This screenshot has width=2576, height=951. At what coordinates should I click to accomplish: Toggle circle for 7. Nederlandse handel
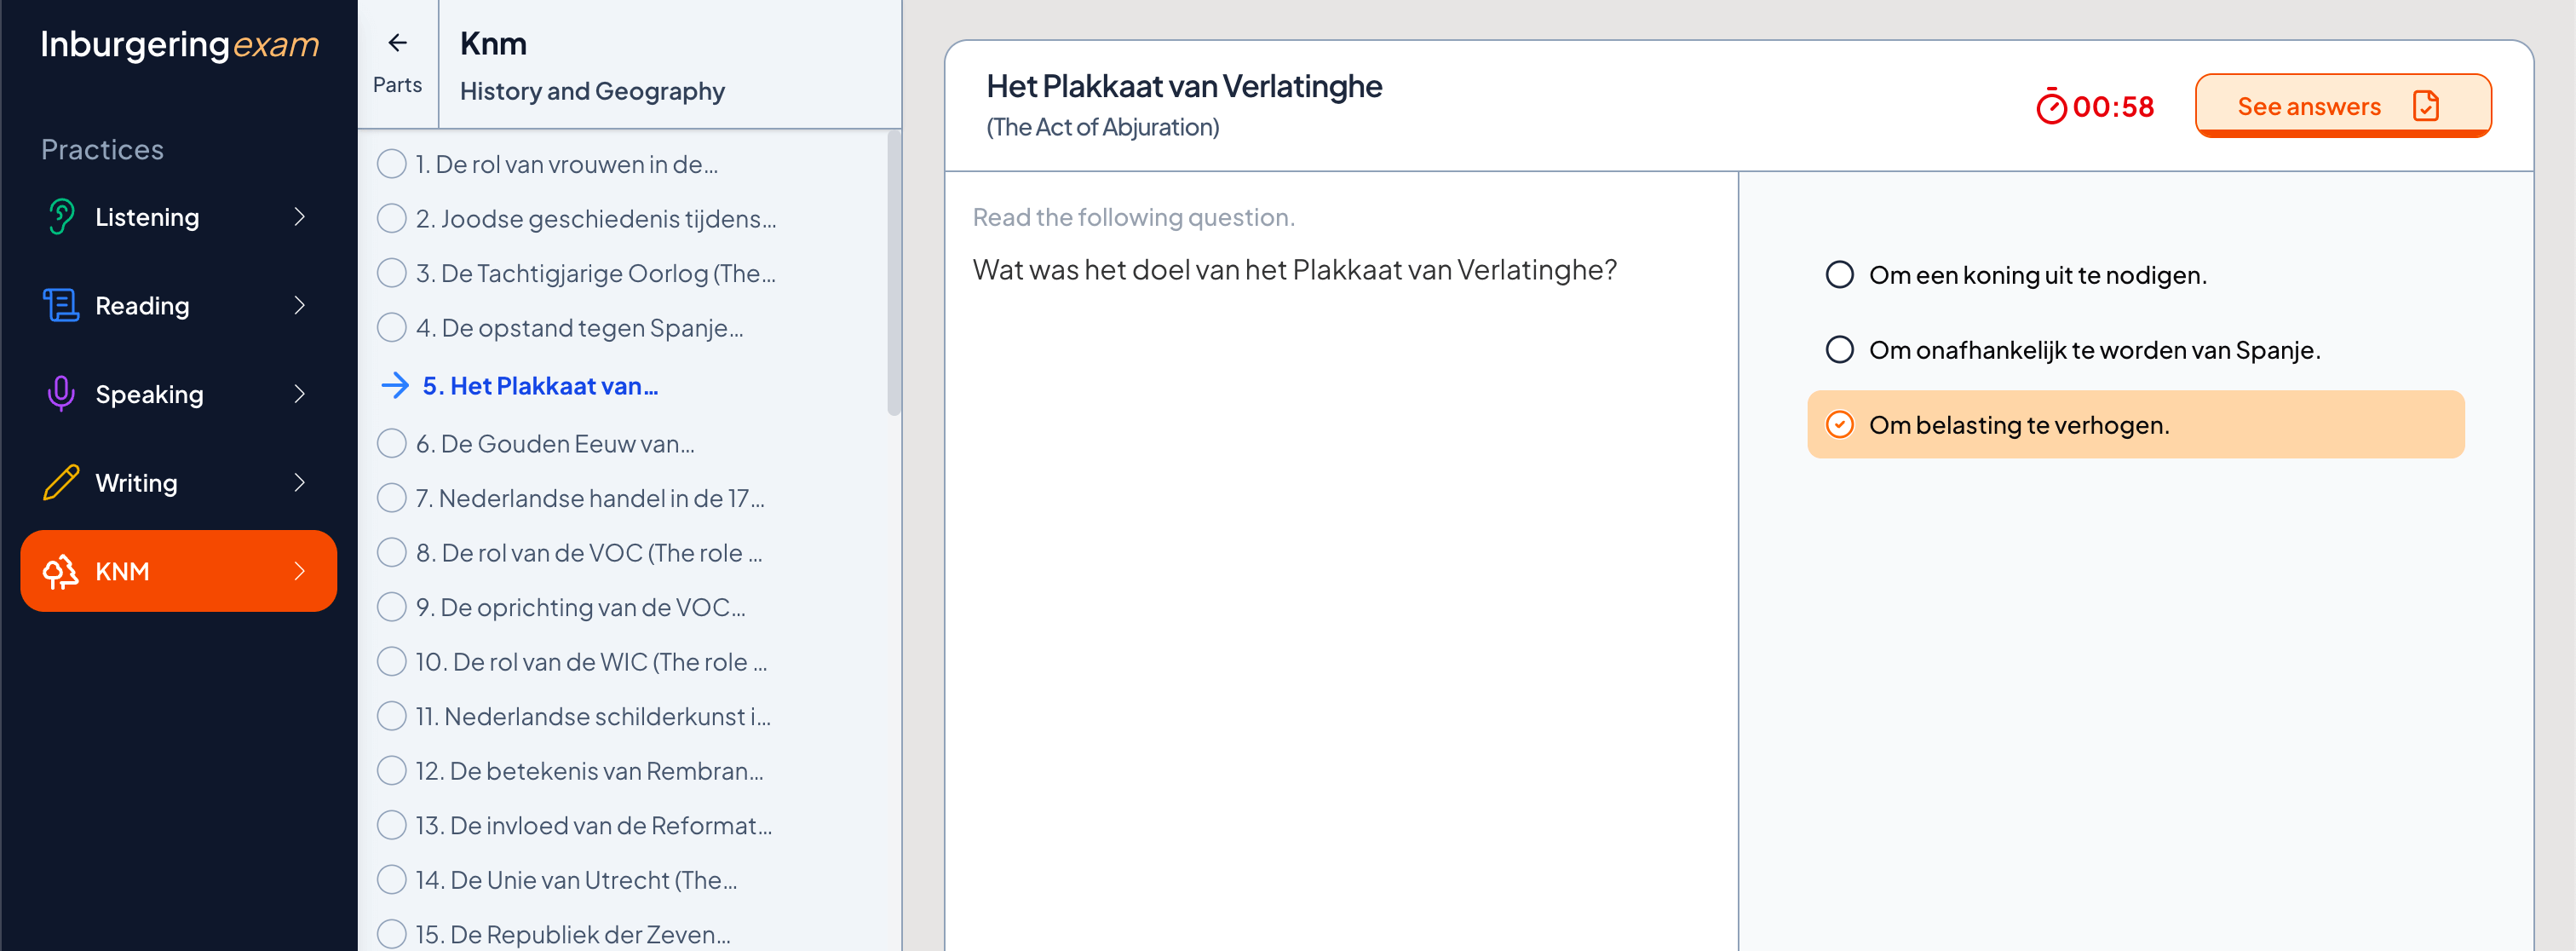(x=391, y=498)
